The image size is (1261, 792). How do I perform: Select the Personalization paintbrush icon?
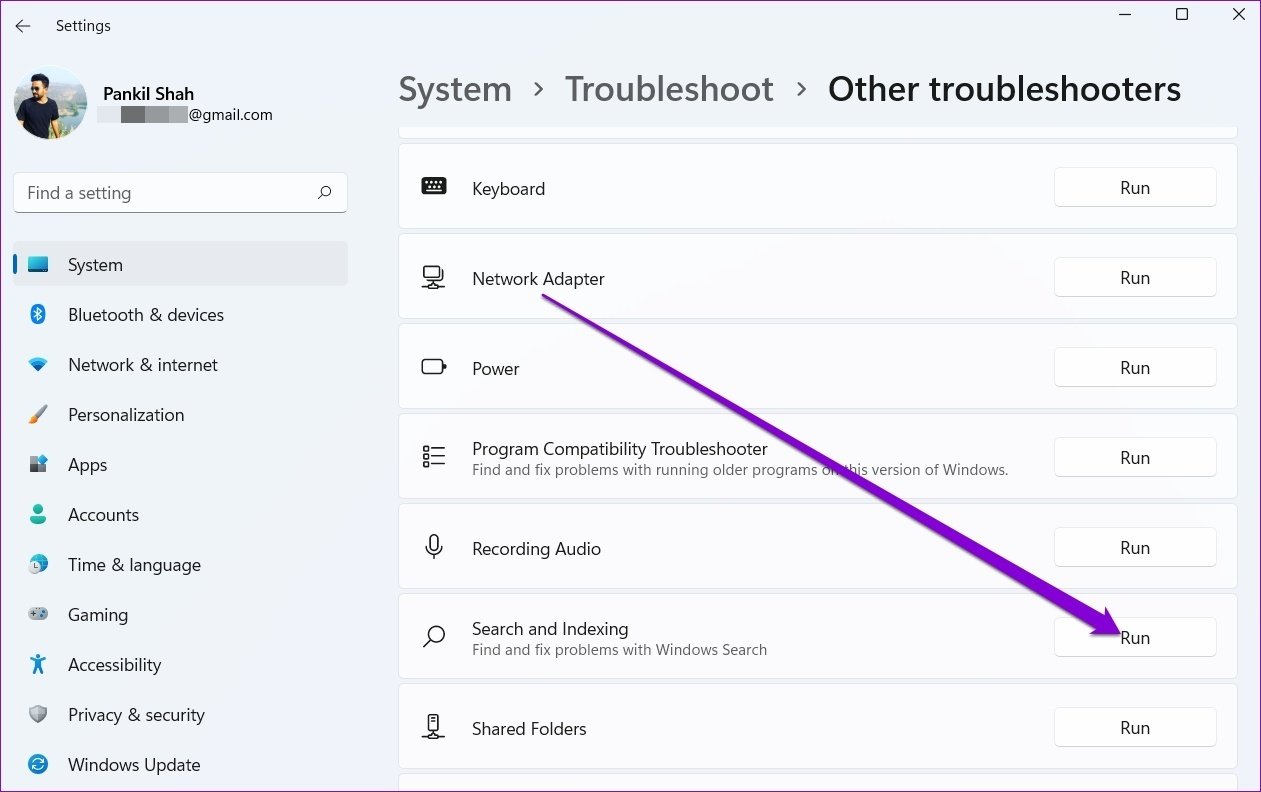(38, 415)
